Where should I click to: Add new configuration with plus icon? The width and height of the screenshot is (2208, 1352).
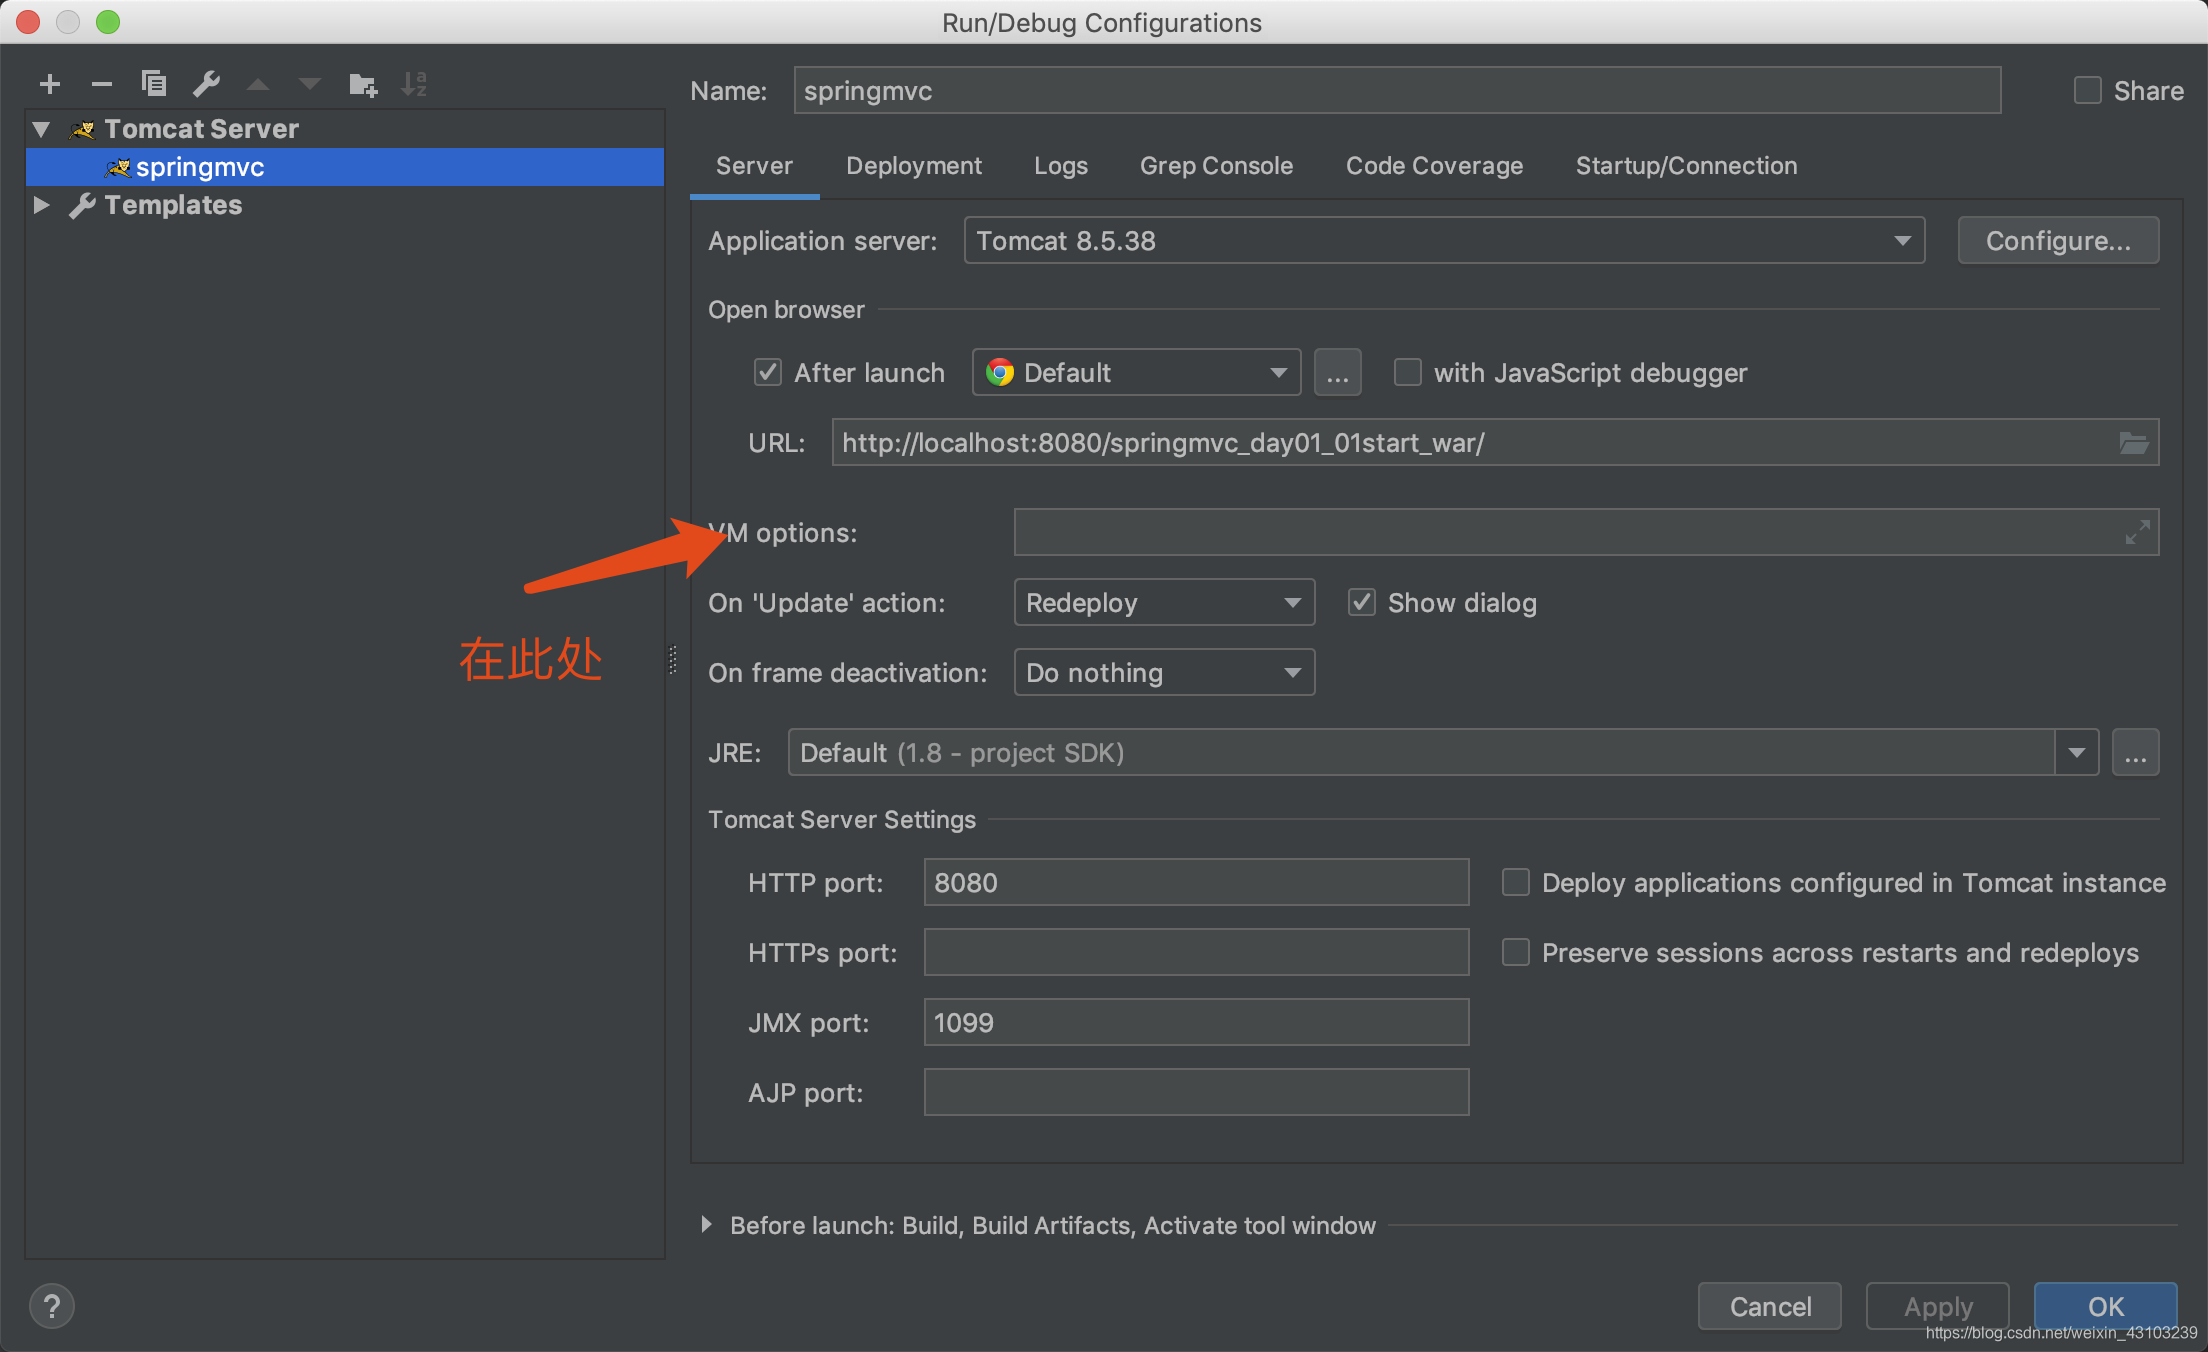pos(50,84)
